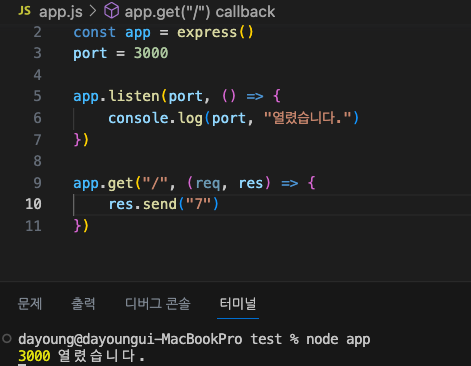Click res.send on line 10
The height and width of the screenshot is (366, 471).
pos(143,204)
